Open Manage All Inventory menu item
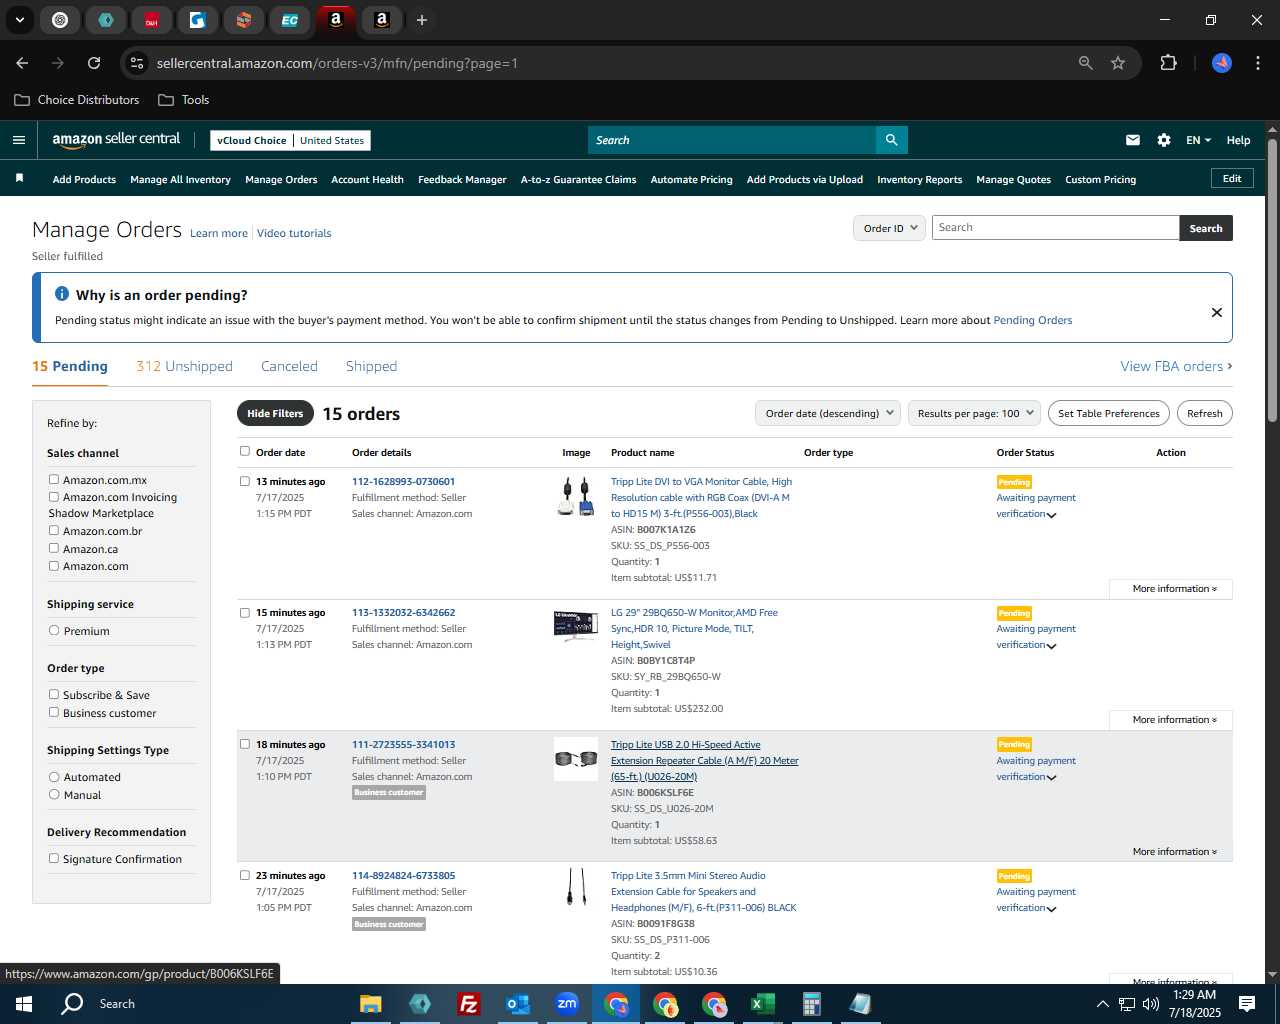This screenshot has height=1024, width=1280. point(180,180)
